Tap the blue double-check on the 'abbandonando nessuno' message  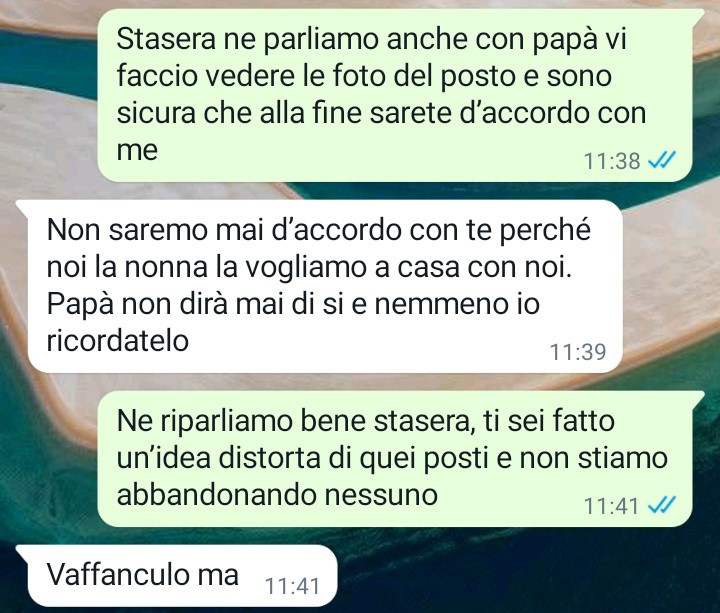coord(661,506)
